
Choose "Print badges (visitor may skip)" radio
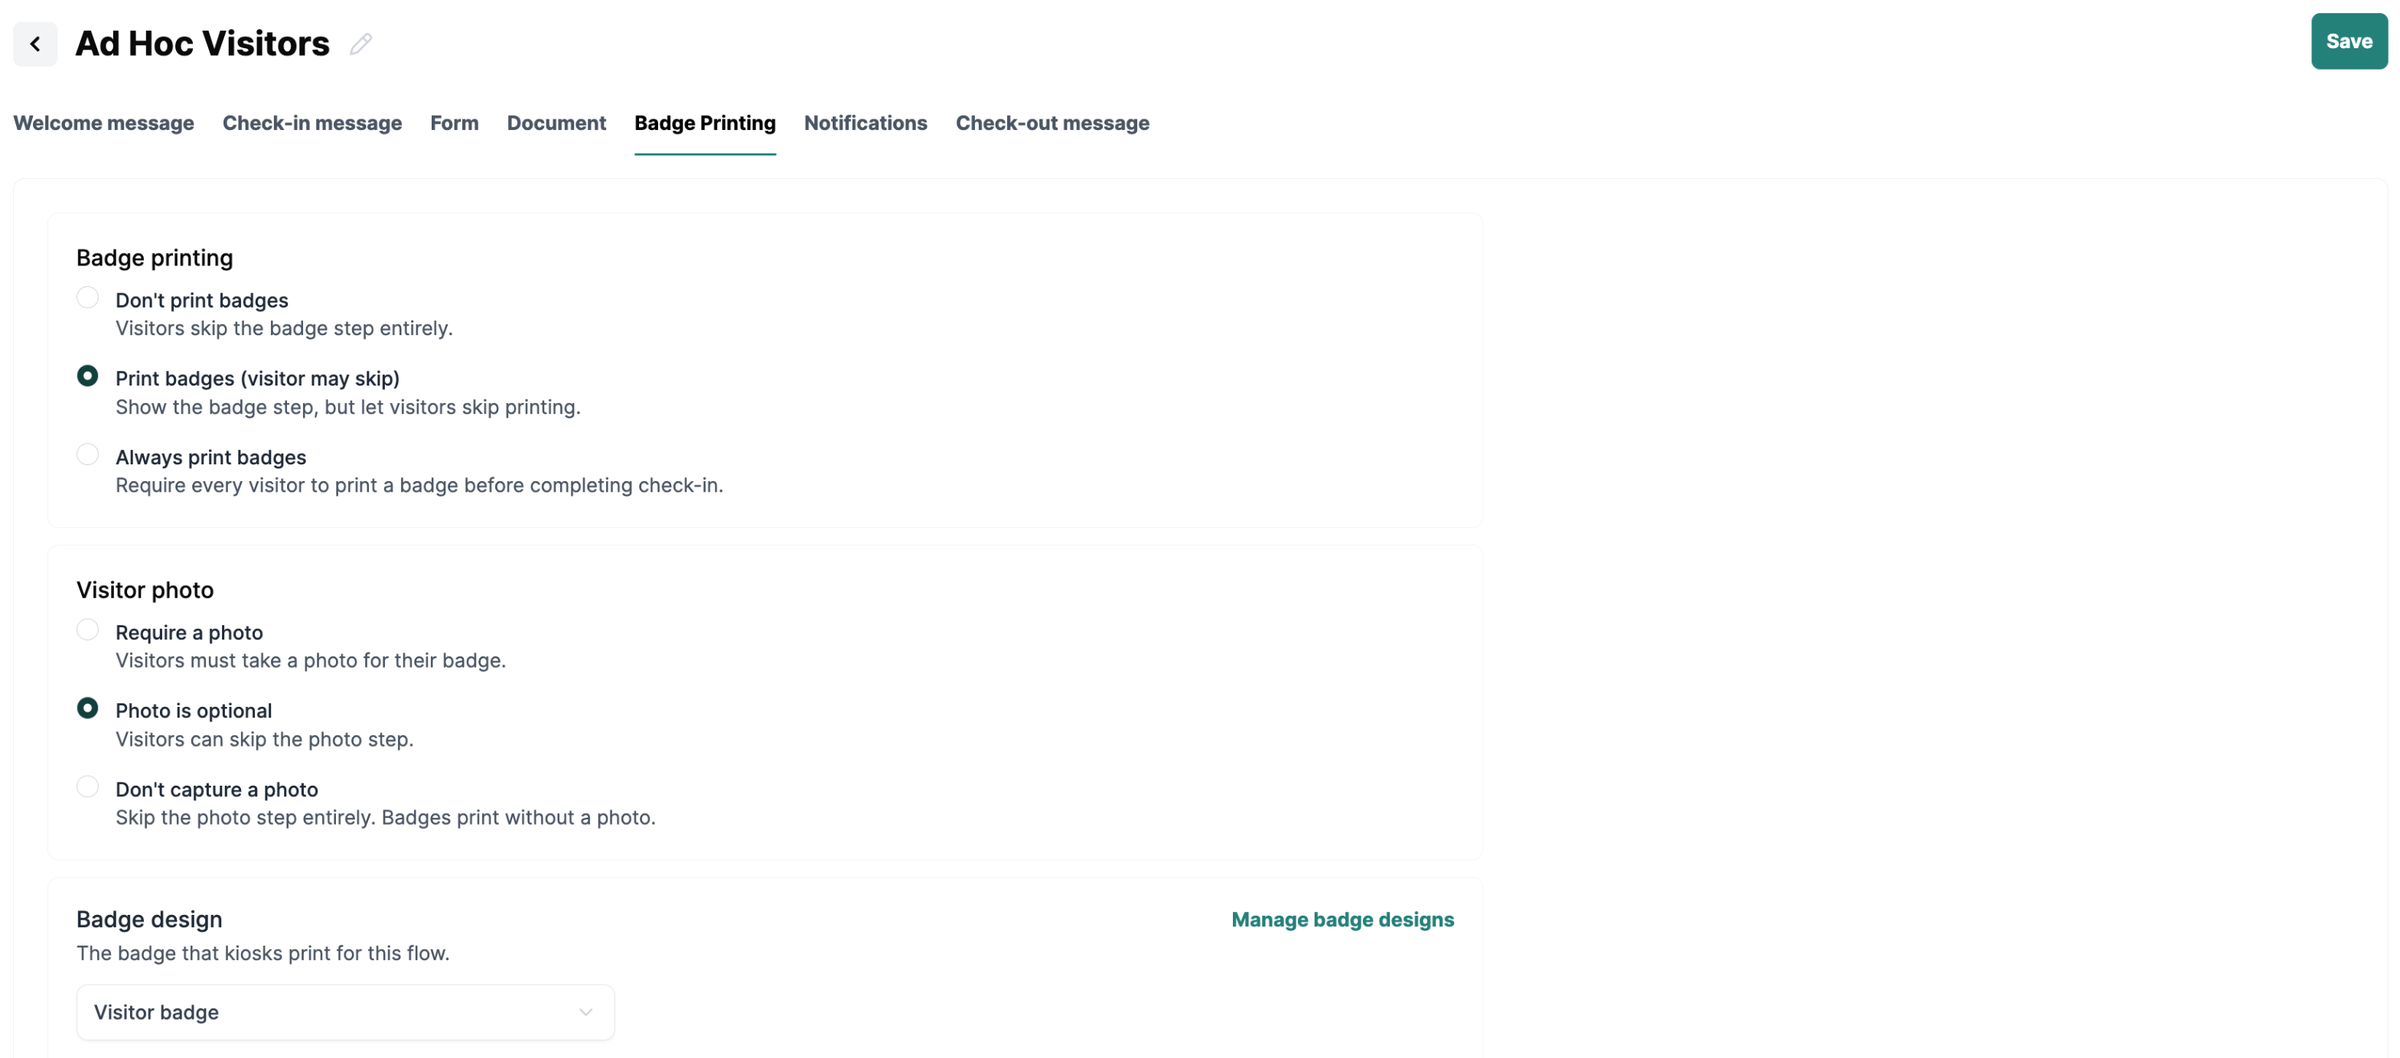(88, 376)
